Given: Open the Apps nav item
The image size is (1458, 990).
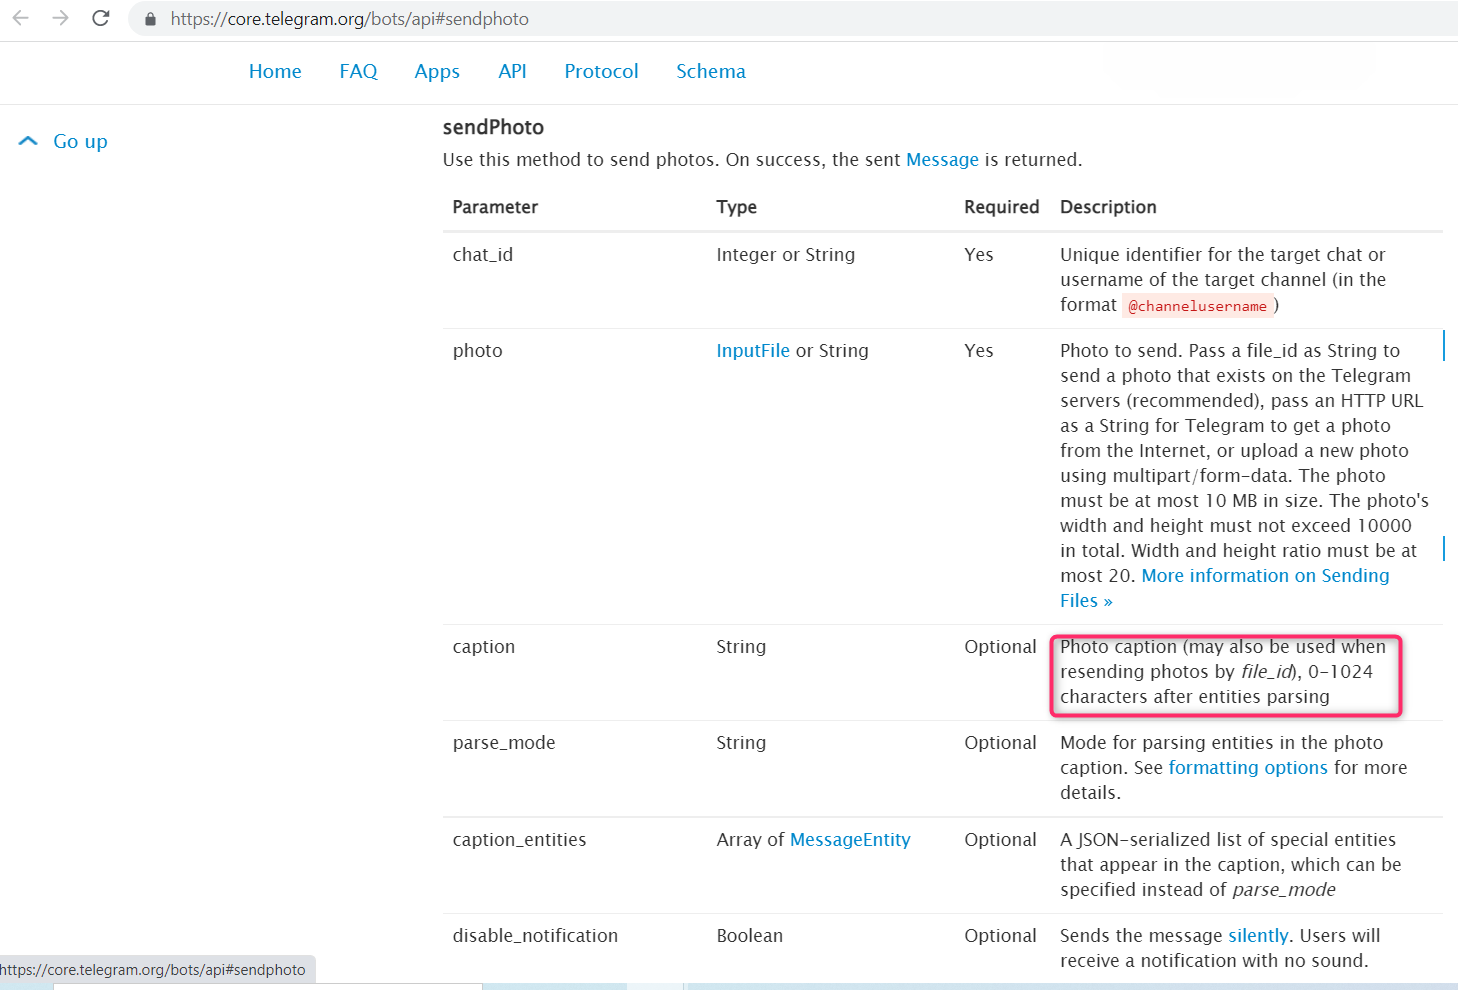Looking at the screenshot, I should coord(437,71).
